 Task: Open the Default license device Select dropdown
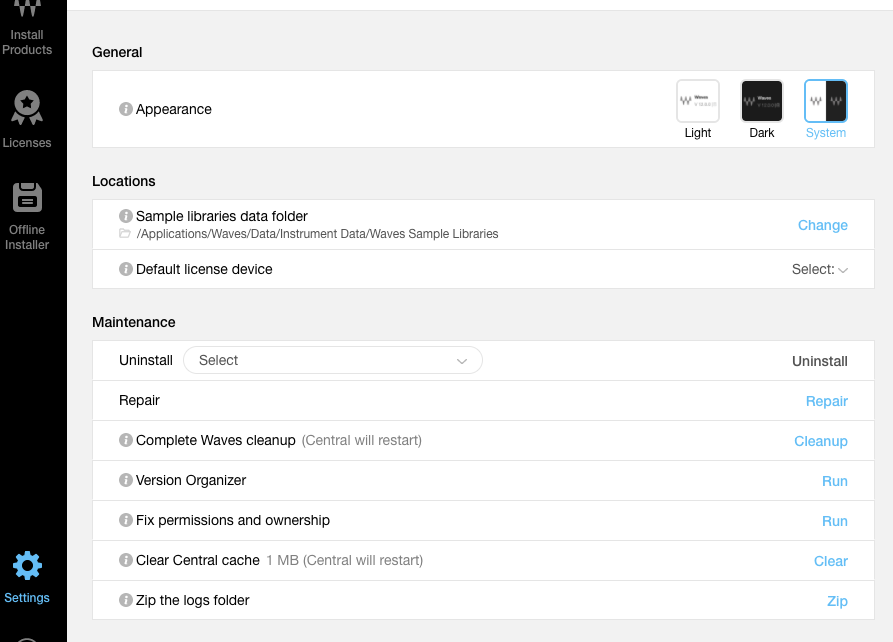tap(820, 269)
